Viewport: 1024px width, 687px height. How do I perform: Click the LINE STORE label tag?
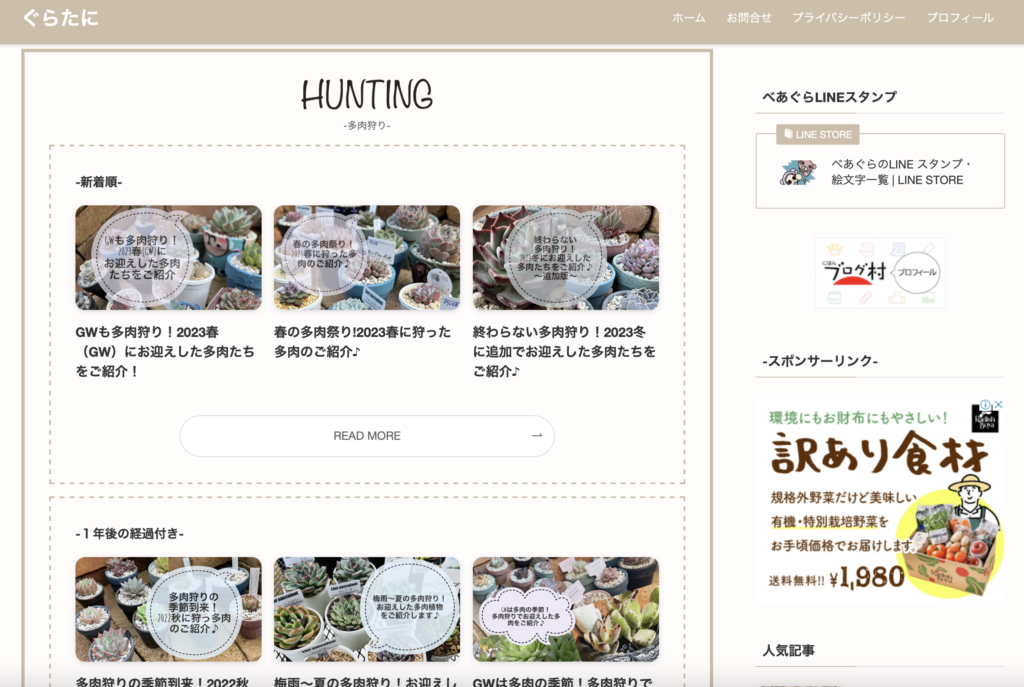pos(818,135)
